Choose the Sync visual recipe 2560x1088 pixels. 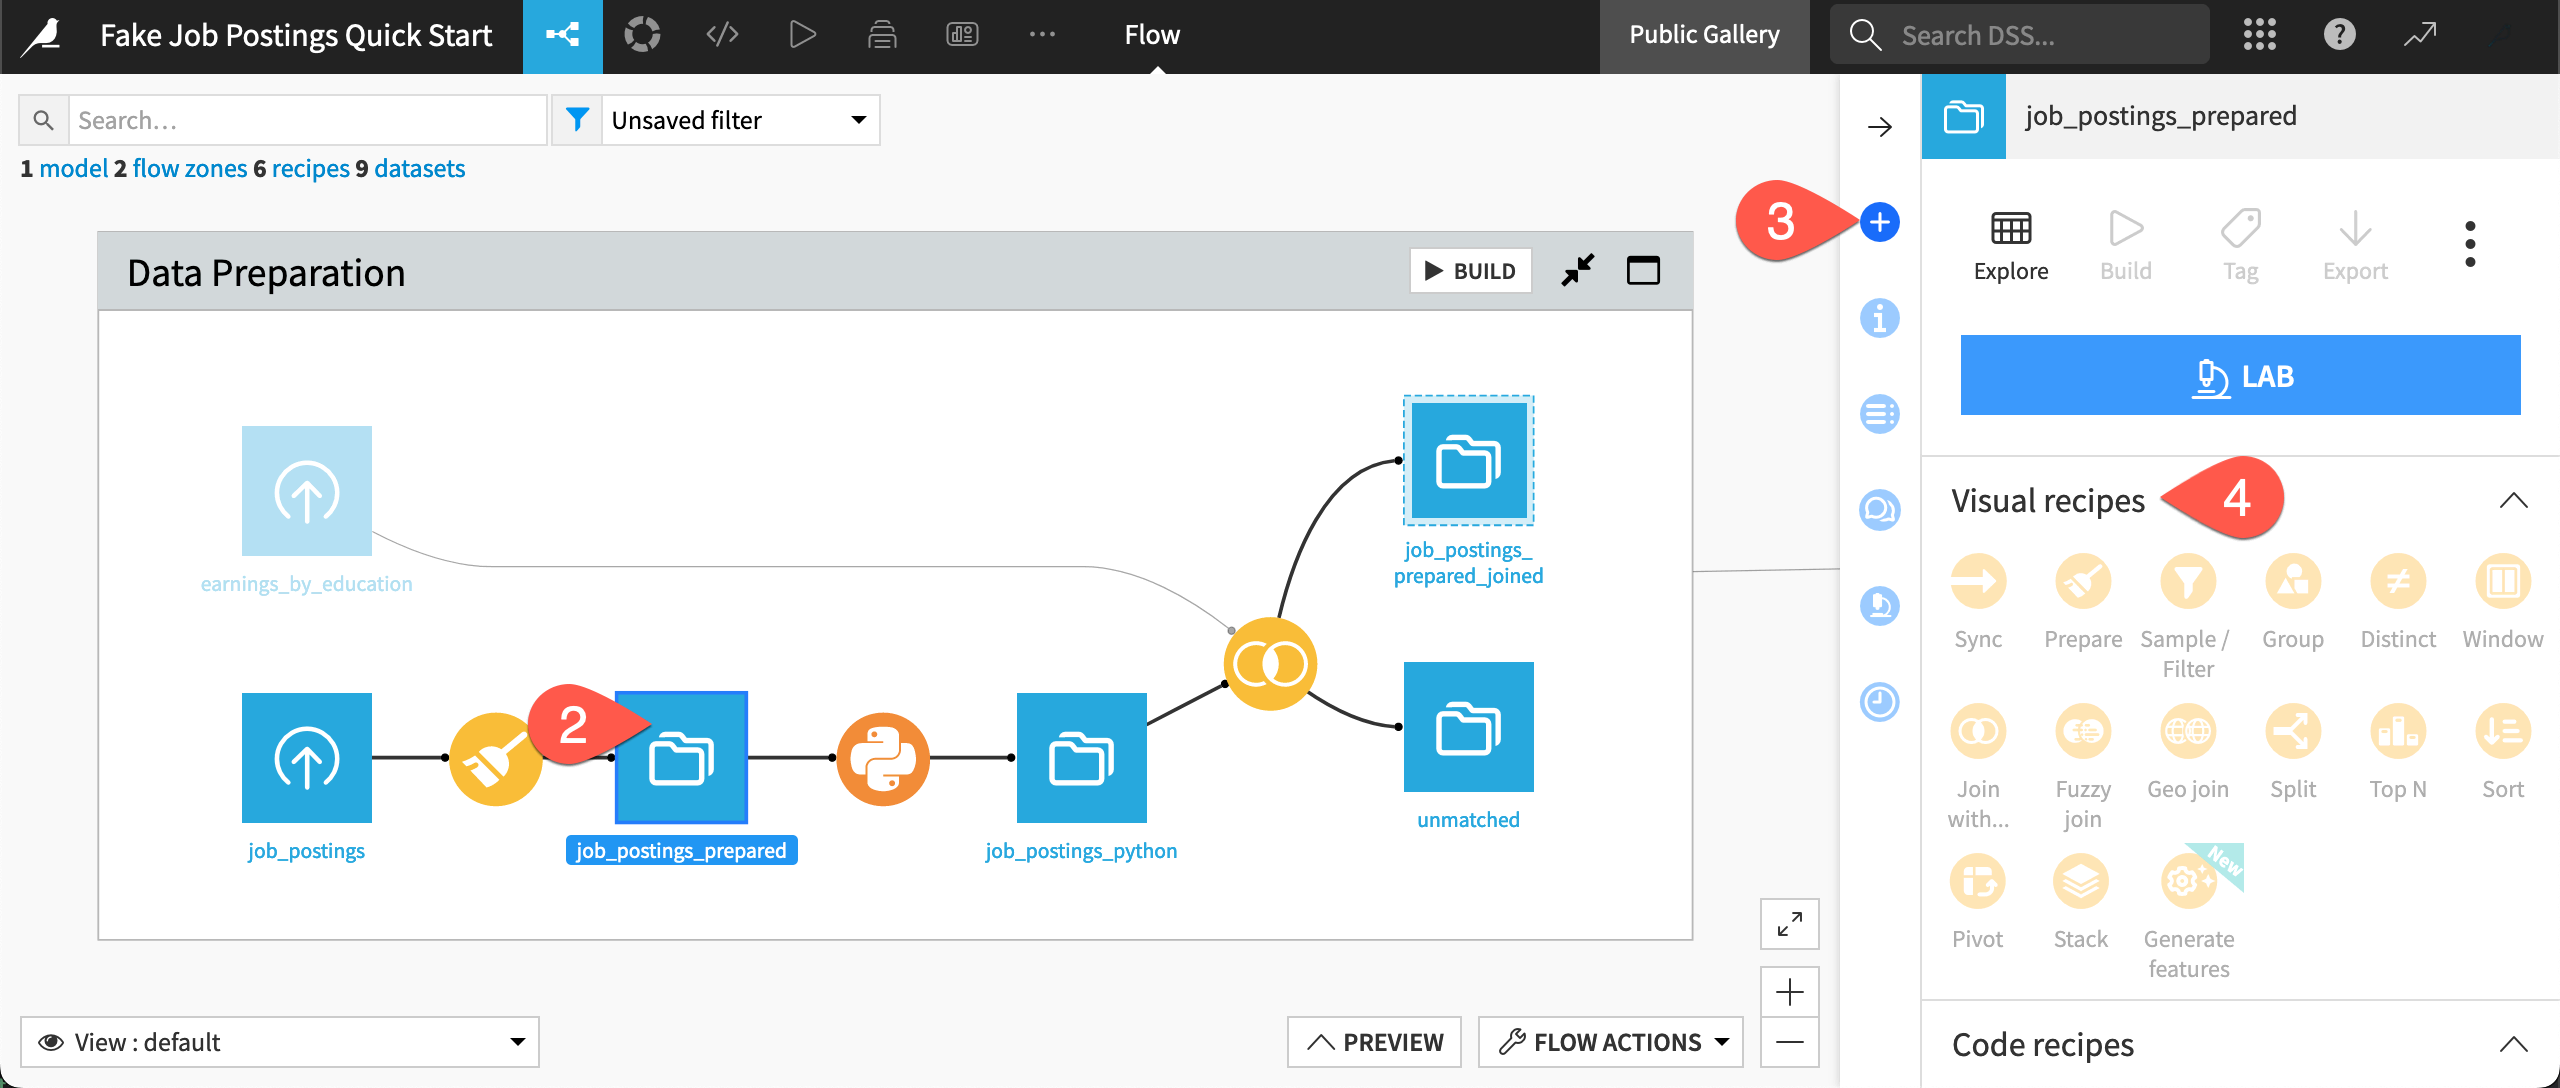coord(1978,602)
